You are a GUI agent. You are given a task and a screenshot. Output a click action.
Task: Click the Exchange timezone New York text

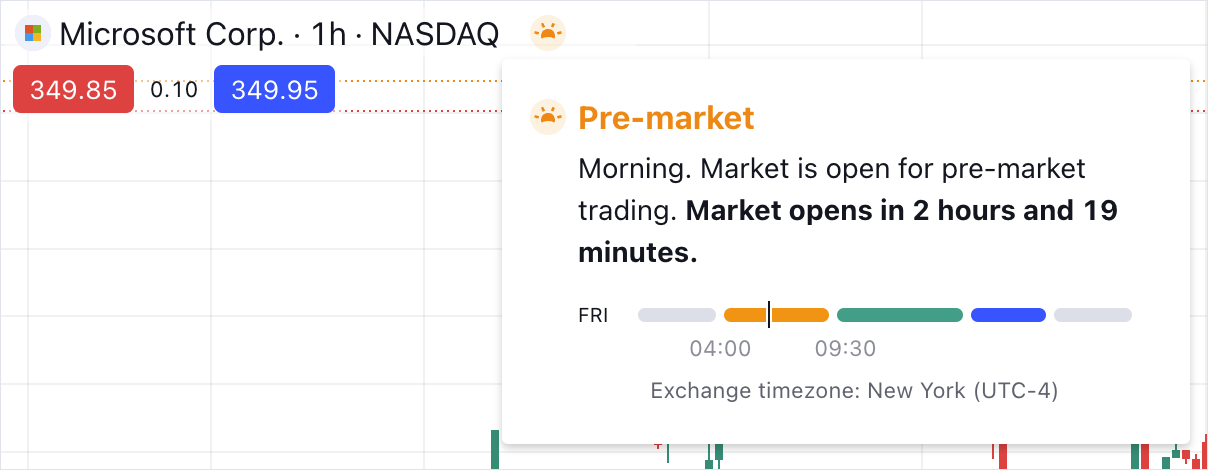[854, 390]
